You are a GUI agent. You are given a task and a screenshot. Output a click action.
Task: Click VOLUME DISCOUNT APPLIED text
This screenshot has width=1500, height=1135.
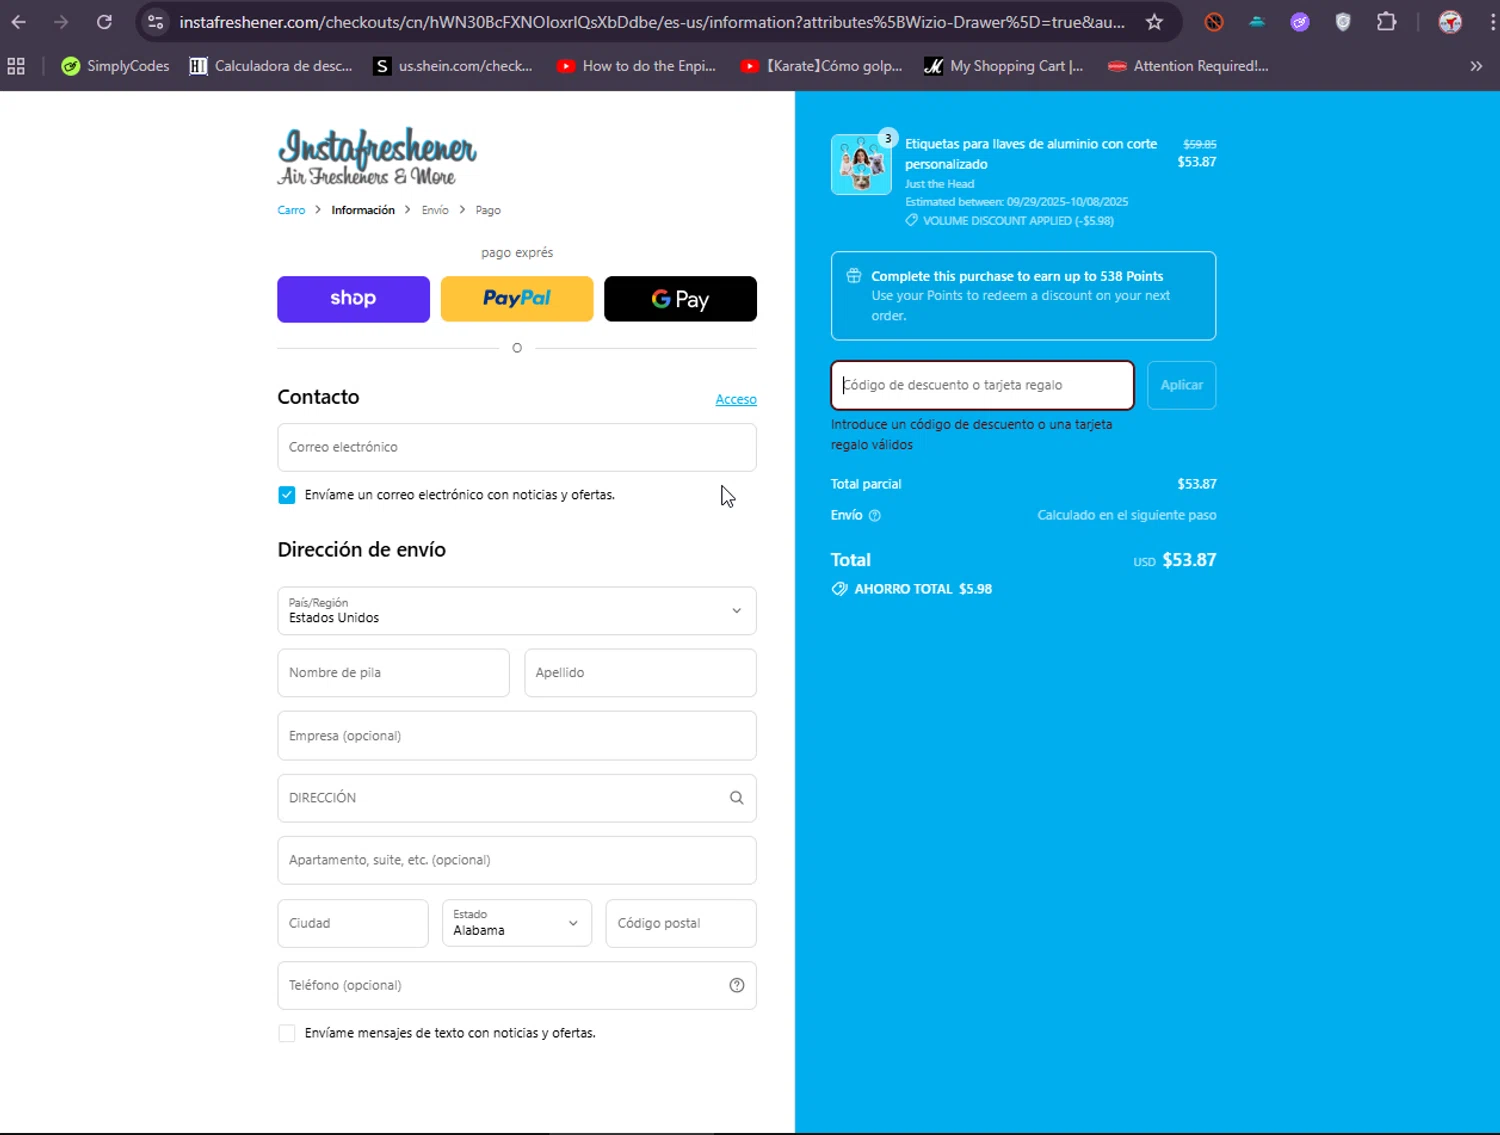[1018, 221]
